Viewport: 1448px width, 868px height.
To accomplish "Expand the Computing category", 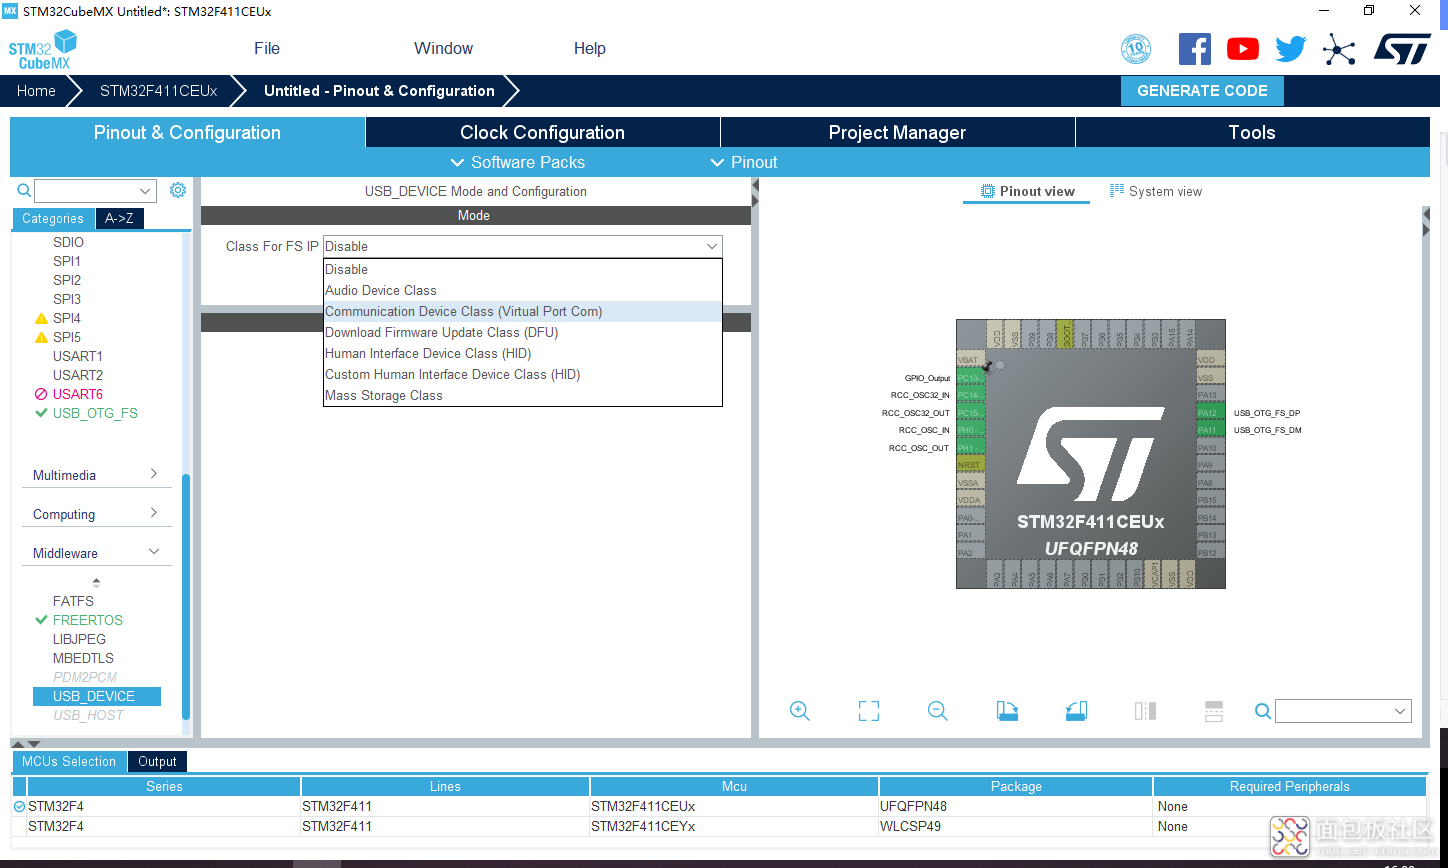I will [96, 514].
